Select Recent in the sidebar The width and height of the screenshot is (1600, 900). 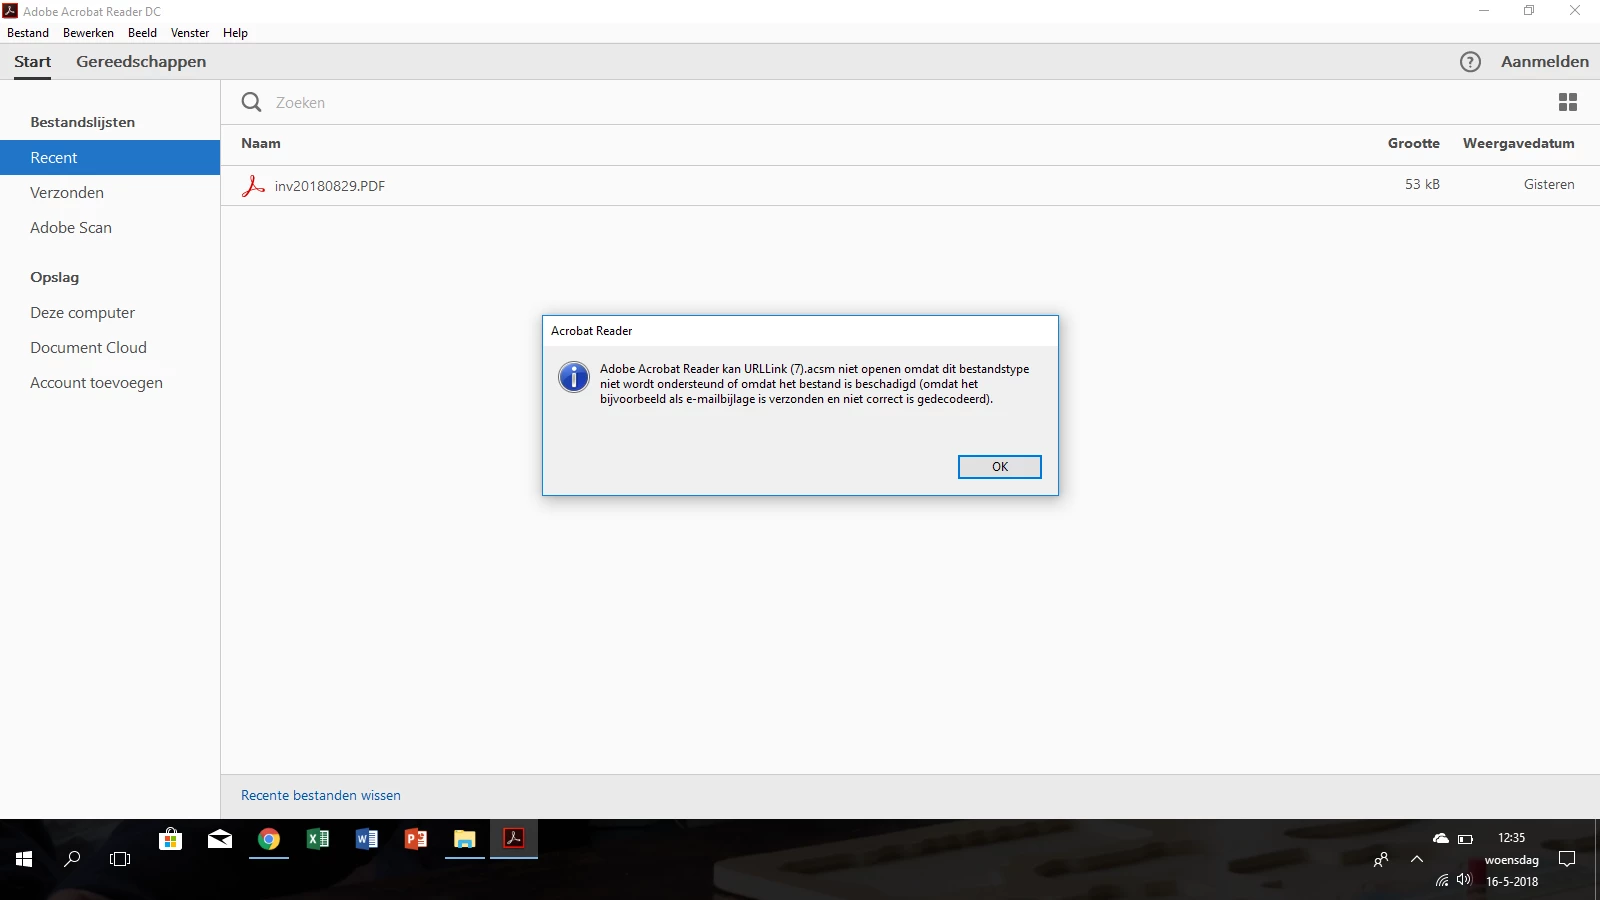coord(110,158)
